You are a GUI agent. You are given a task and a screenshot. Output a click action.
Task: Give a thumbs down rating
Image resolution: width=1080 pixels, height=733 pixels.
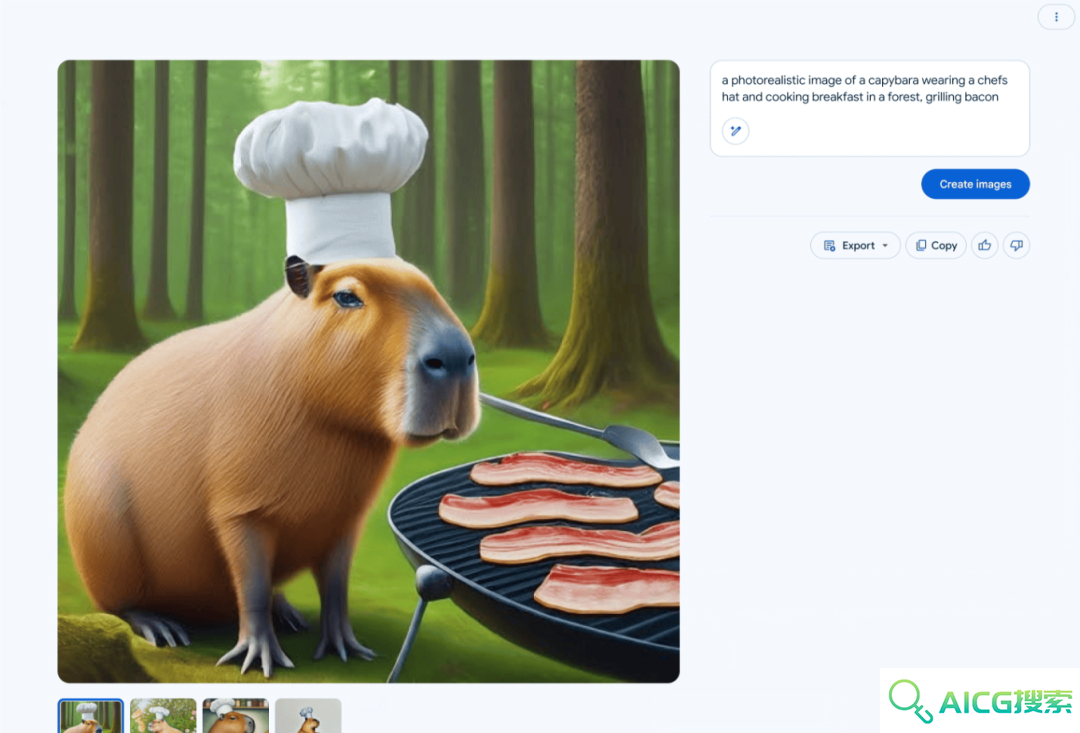point(1017,245)
